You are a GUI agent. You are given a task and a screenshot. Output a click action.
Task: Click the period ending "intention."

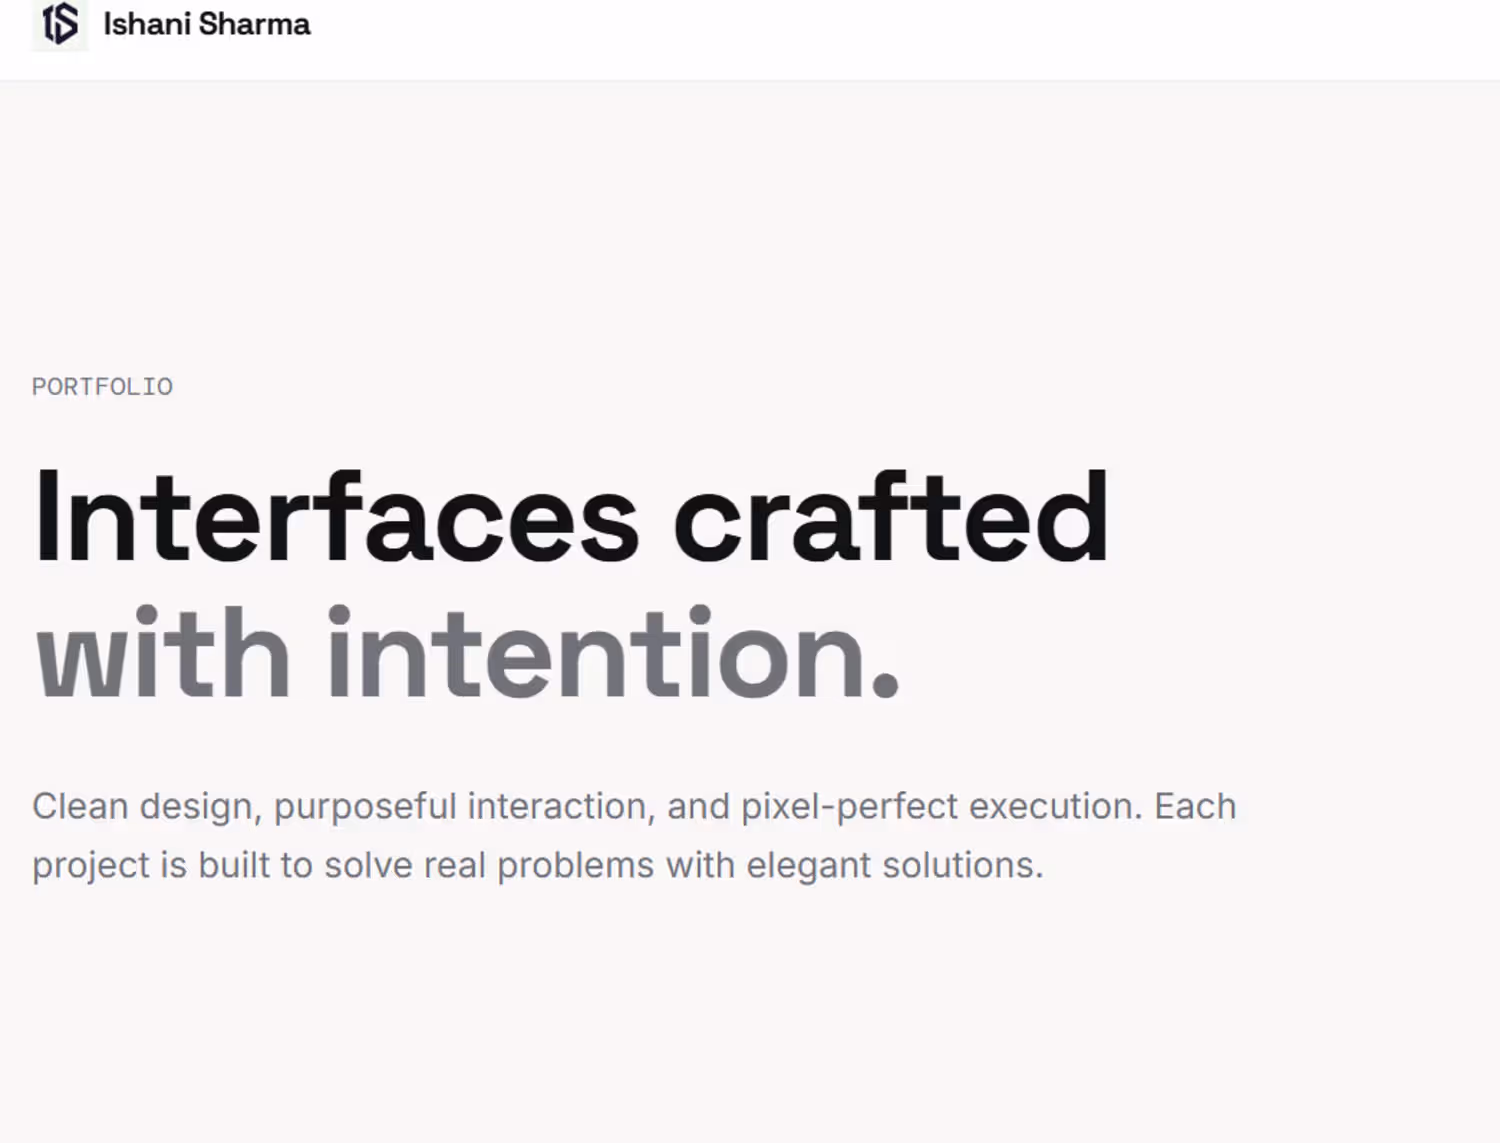(885, 682)
